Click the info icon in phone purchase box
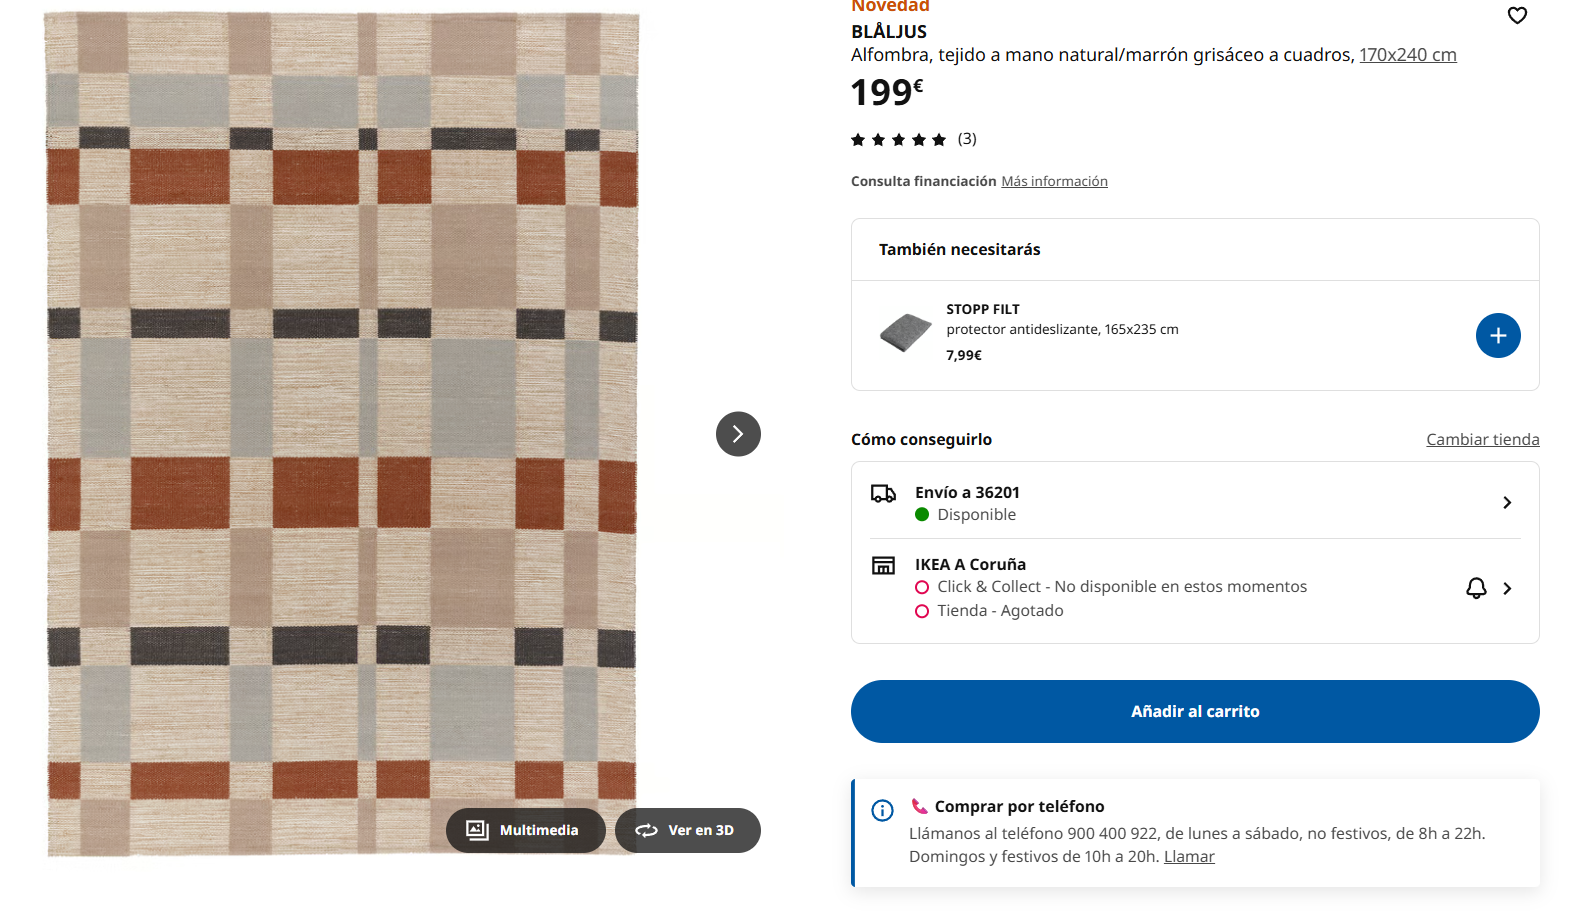The height and width of the screenshot is (922, 1577). 882,810
